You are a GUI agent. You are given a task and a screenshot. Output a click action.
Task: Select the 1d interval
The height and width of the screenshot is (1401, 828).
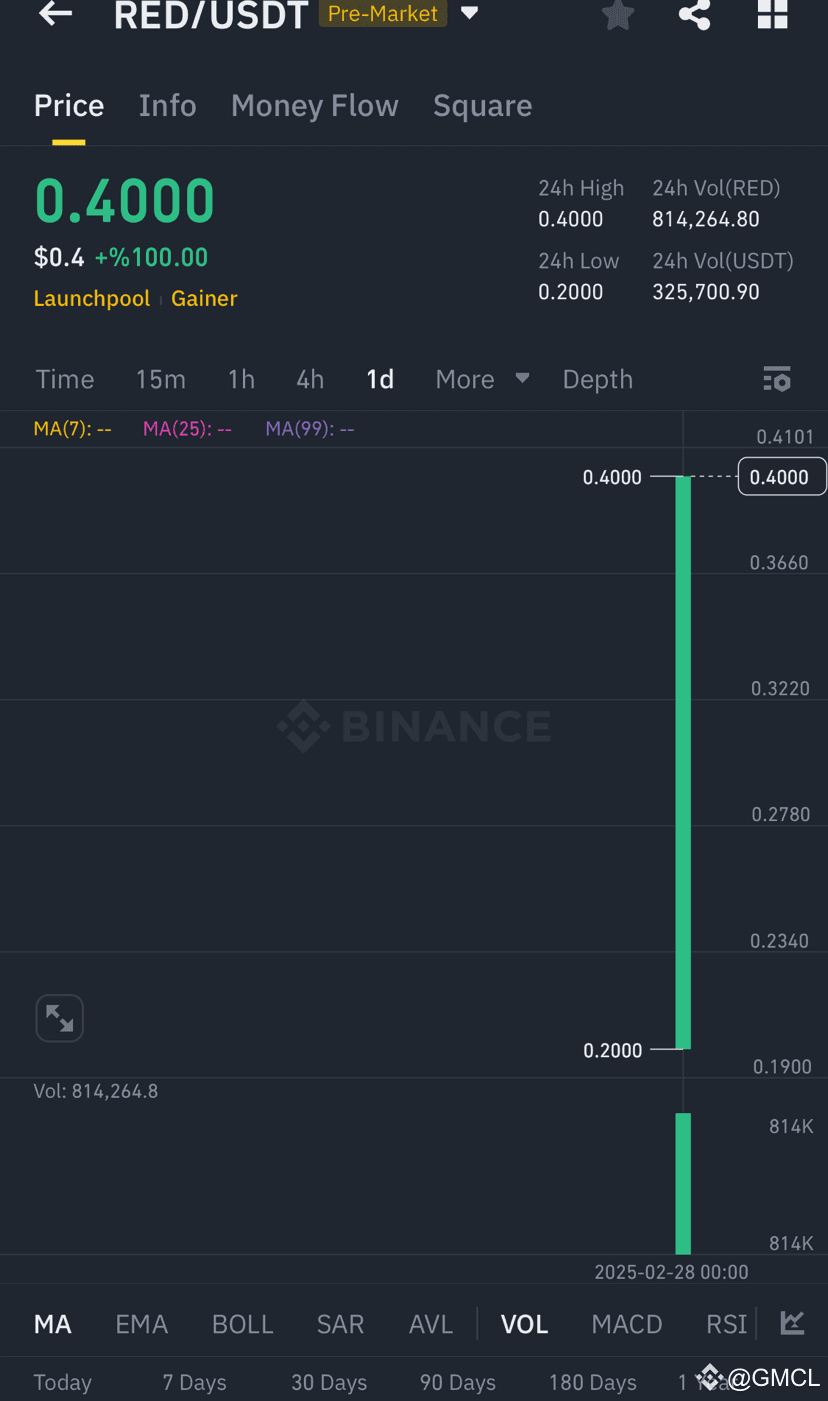click(380, 379)
